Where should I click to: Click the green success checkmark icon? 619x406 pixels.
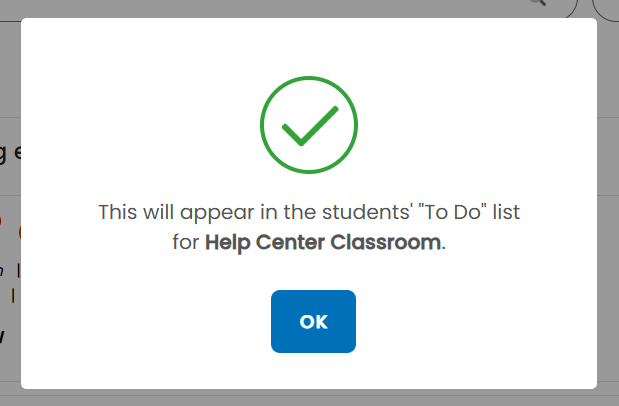click(x=310, y=126)
